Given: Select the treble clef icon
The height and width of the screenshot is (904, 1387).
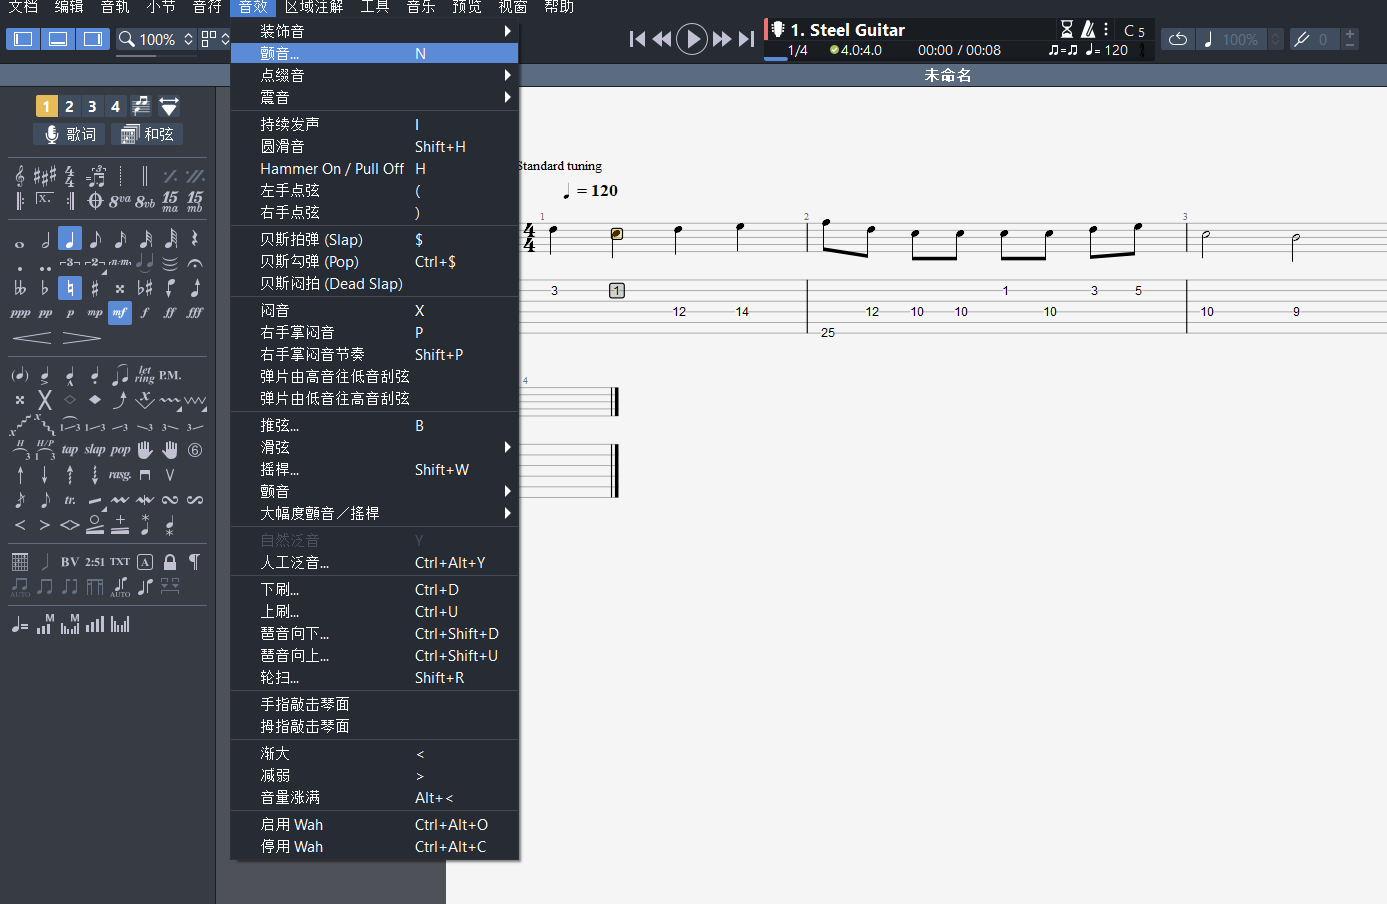Looking at the screenshot, I should point(19,176).
